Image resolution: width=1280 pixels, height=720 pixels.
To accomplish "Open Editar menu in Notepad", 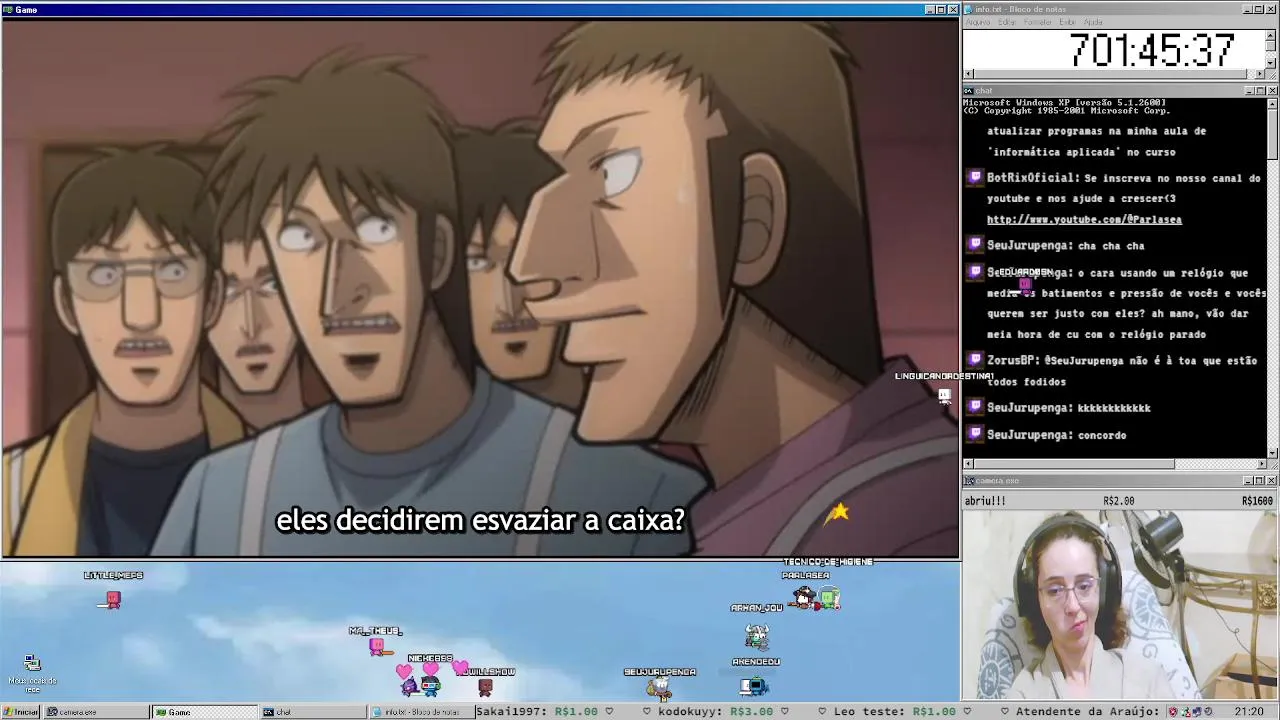I will [x=1006, y=22].
